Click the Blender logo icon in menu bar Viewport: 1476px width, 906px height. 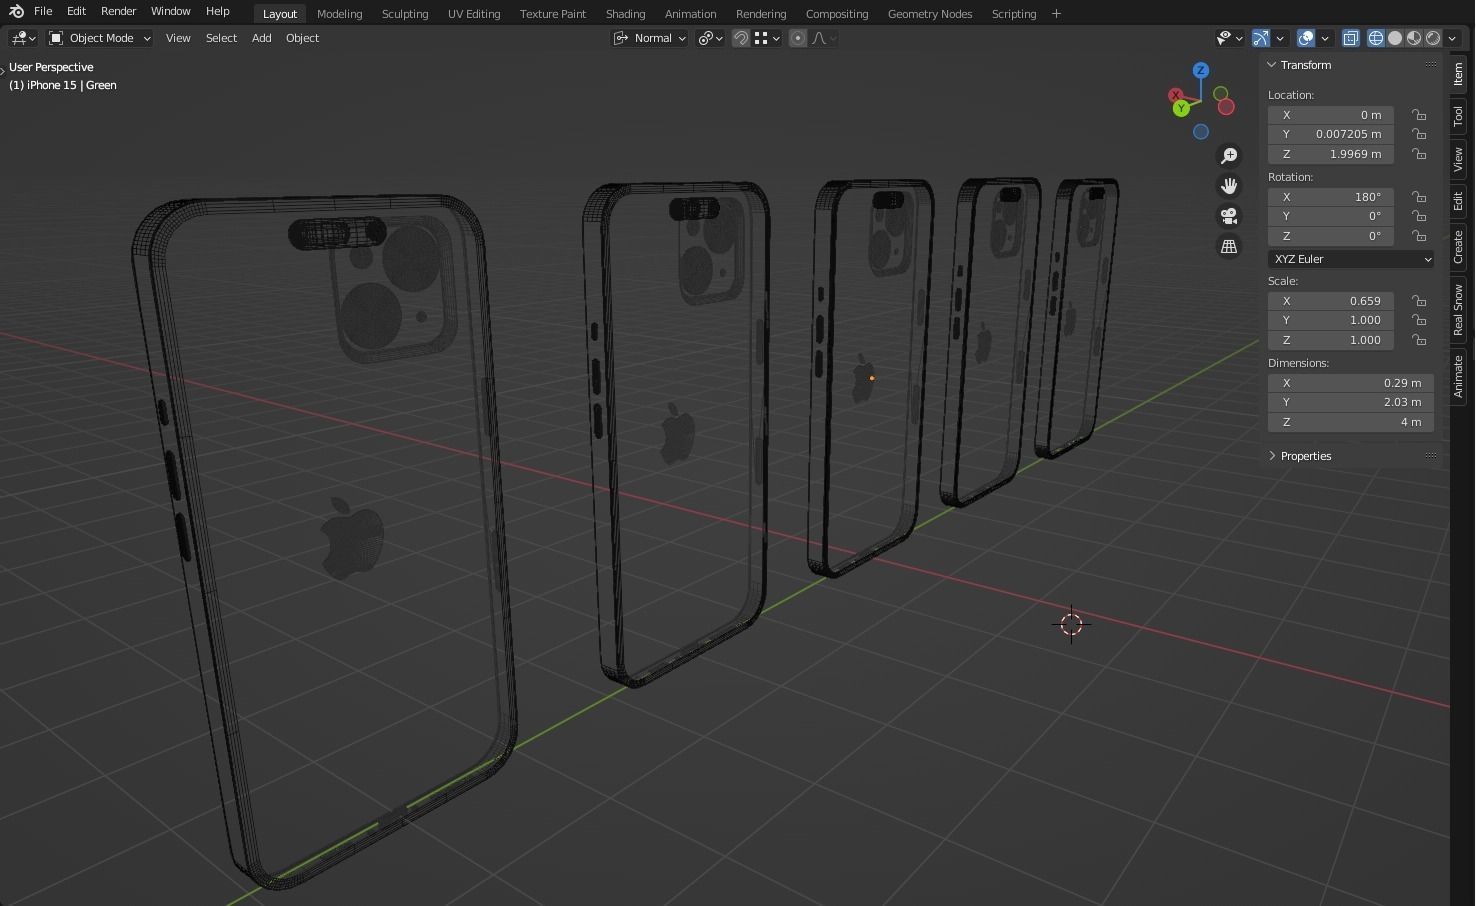[x=16, y=11]
